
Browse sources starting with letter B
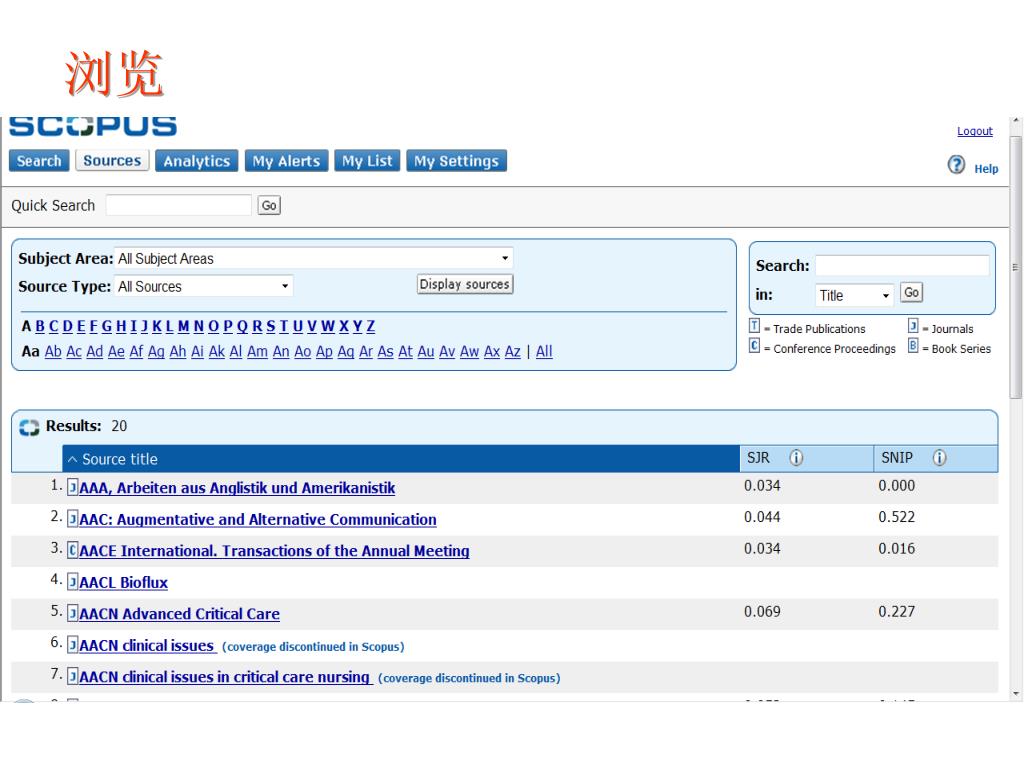(40, 326)
